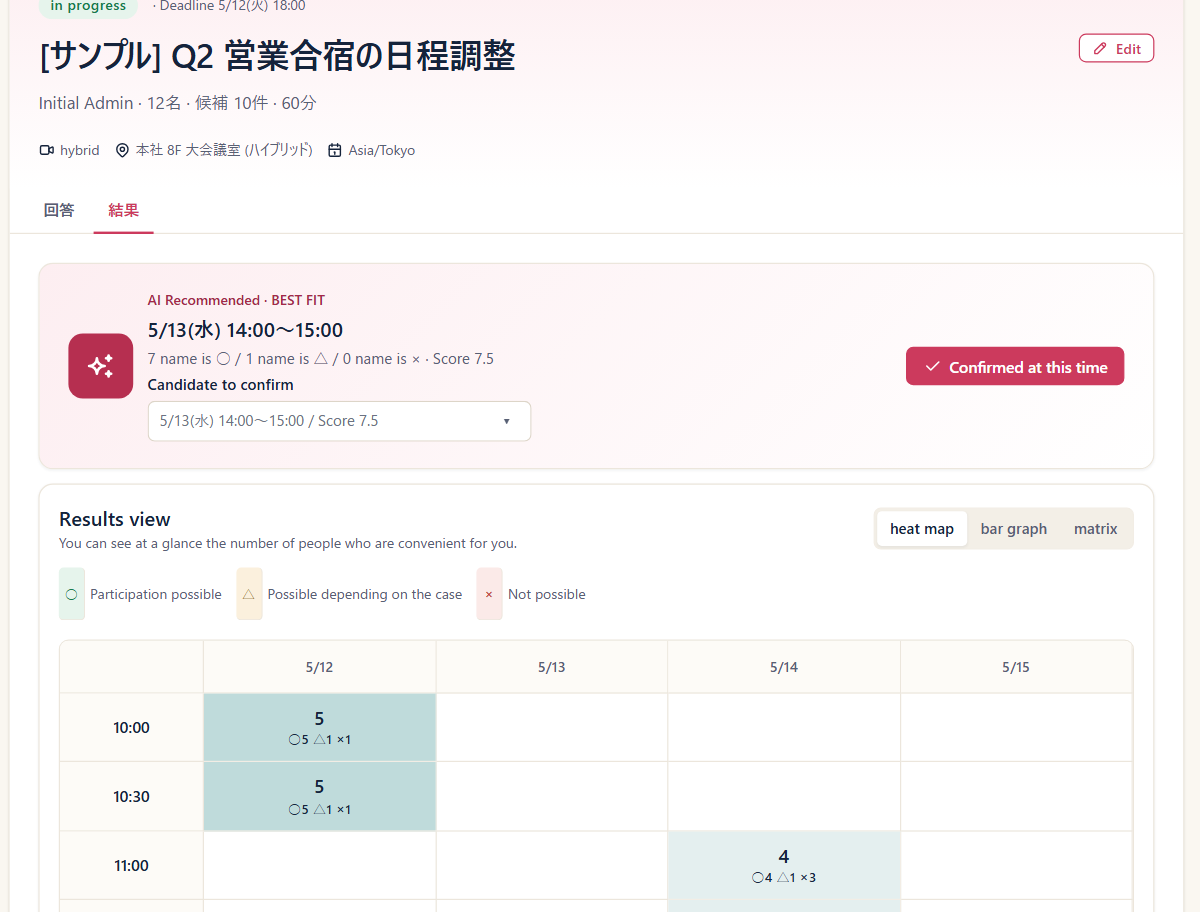
Task: Switch results view to matrix
Action: [1096, 529]
